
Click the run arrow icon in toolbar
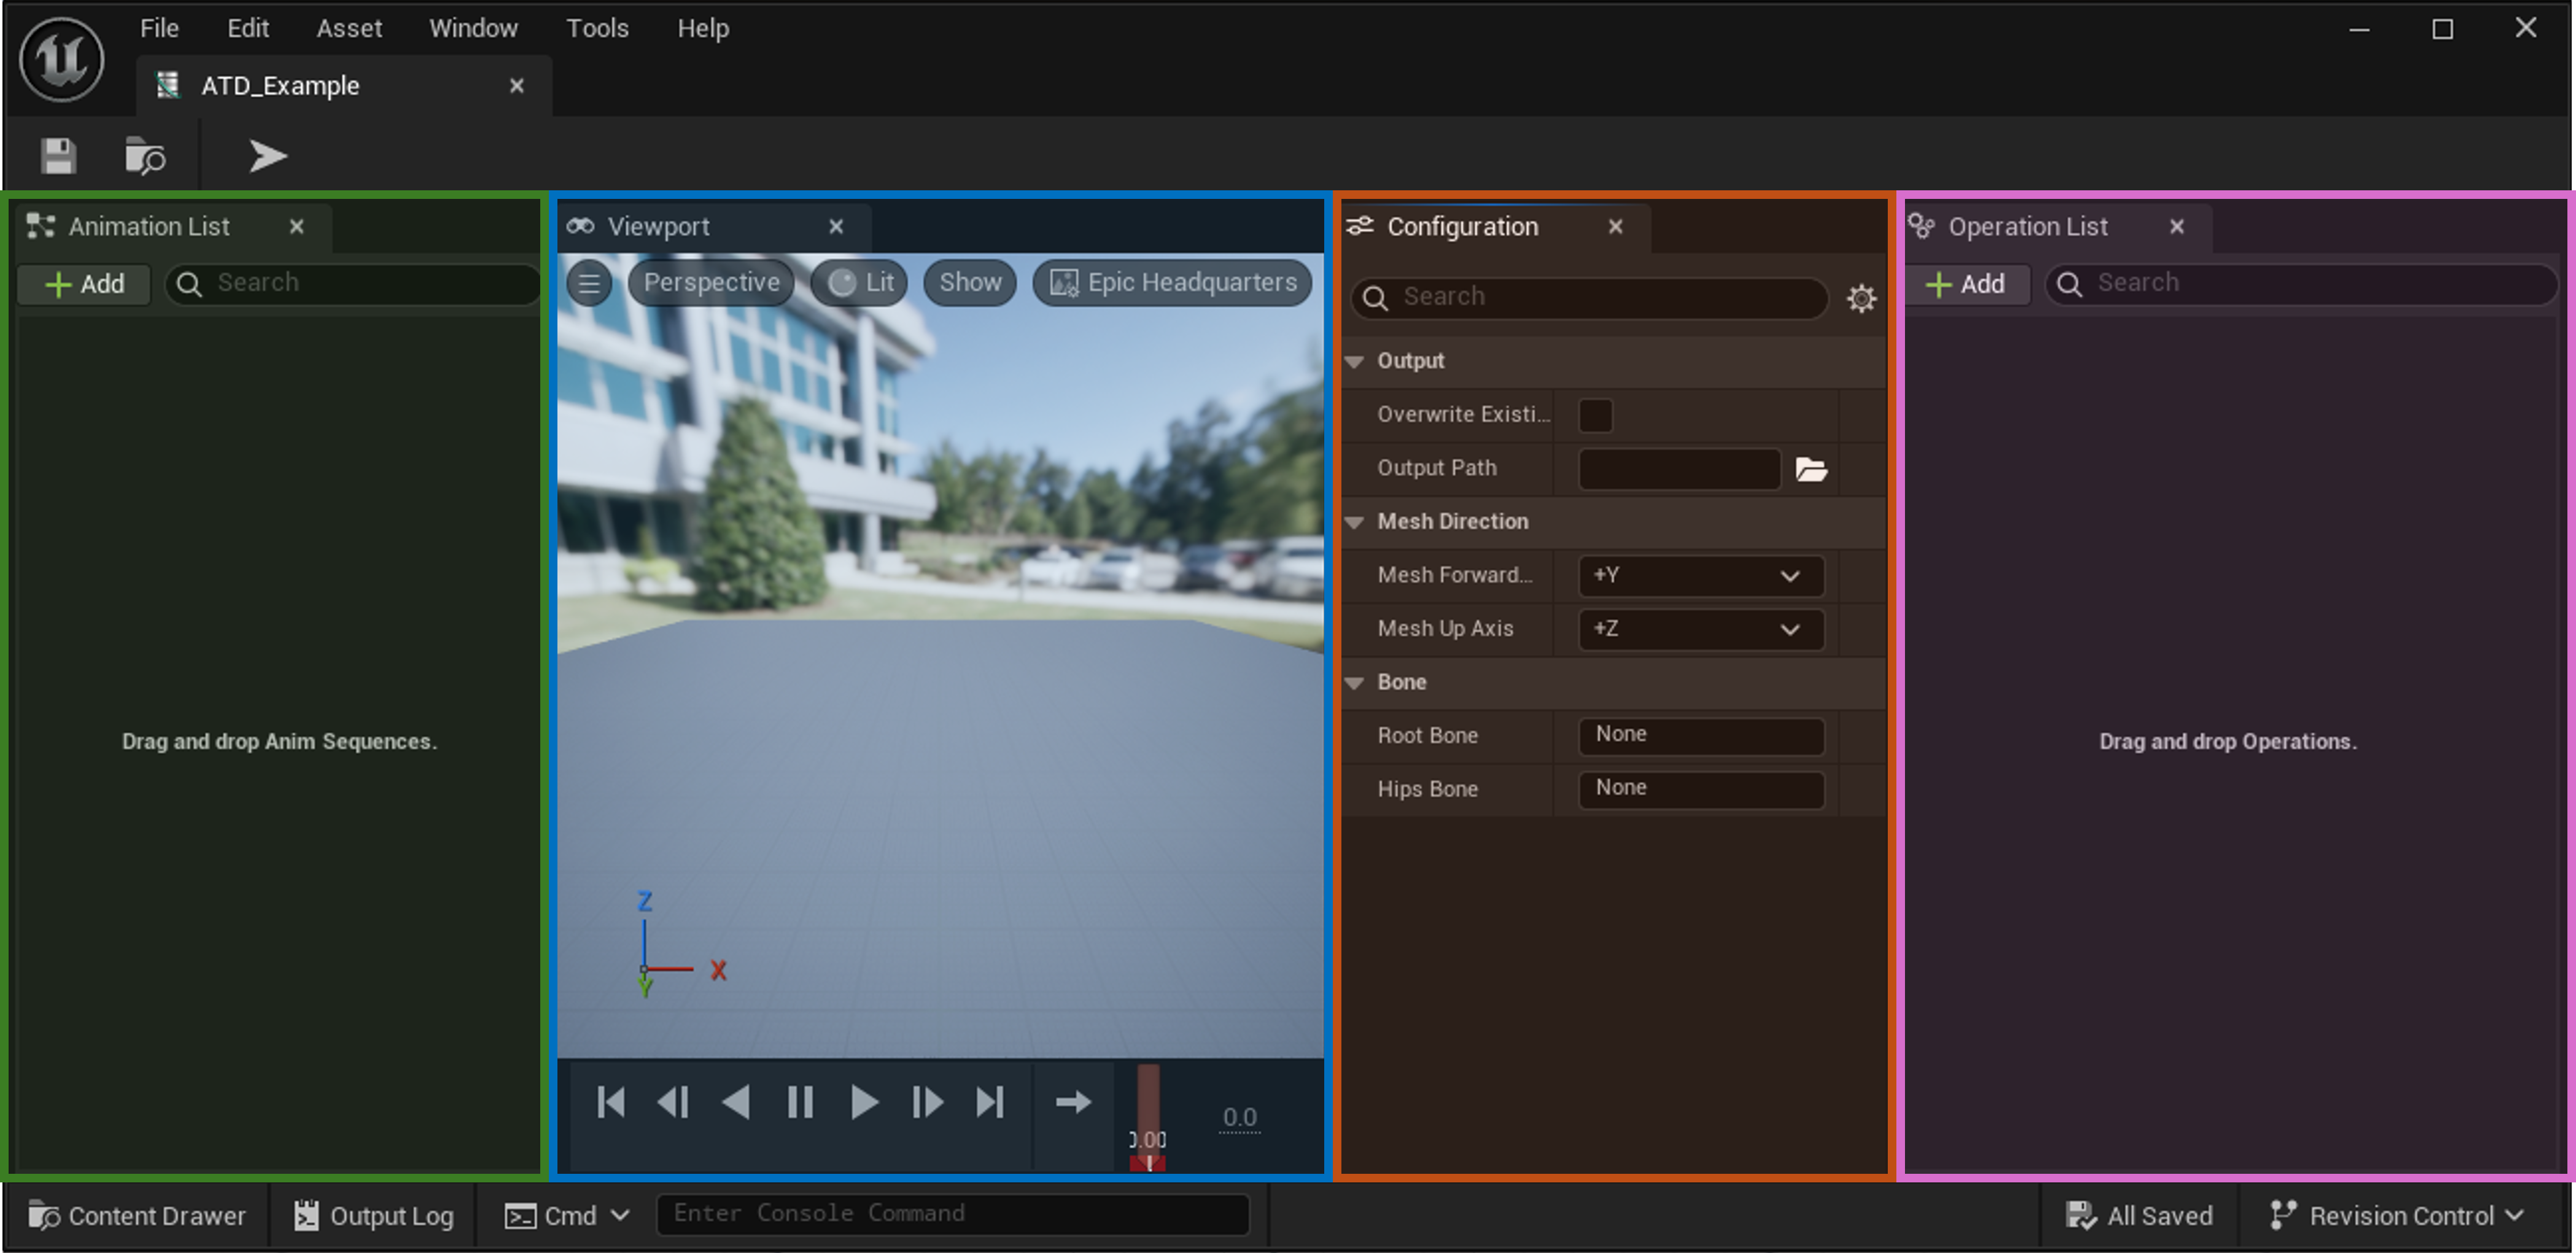point(267,156)
